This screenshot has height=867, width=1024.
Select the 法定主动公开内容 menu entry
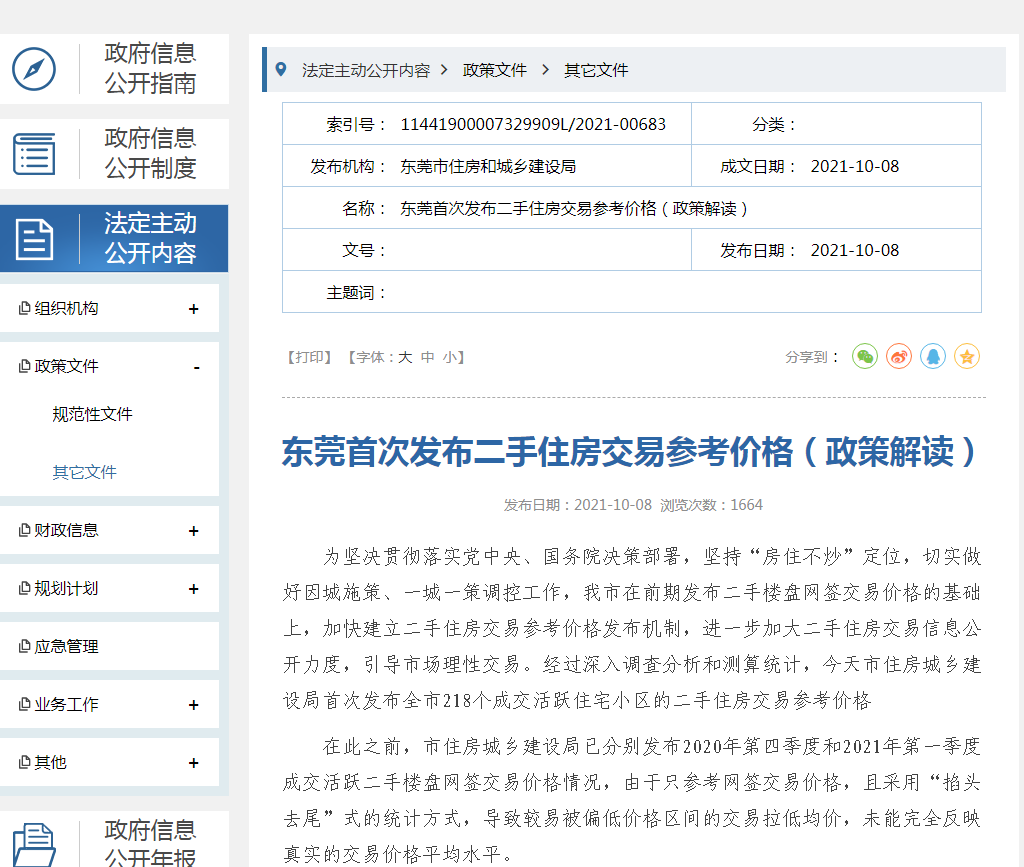click(114, 238)
